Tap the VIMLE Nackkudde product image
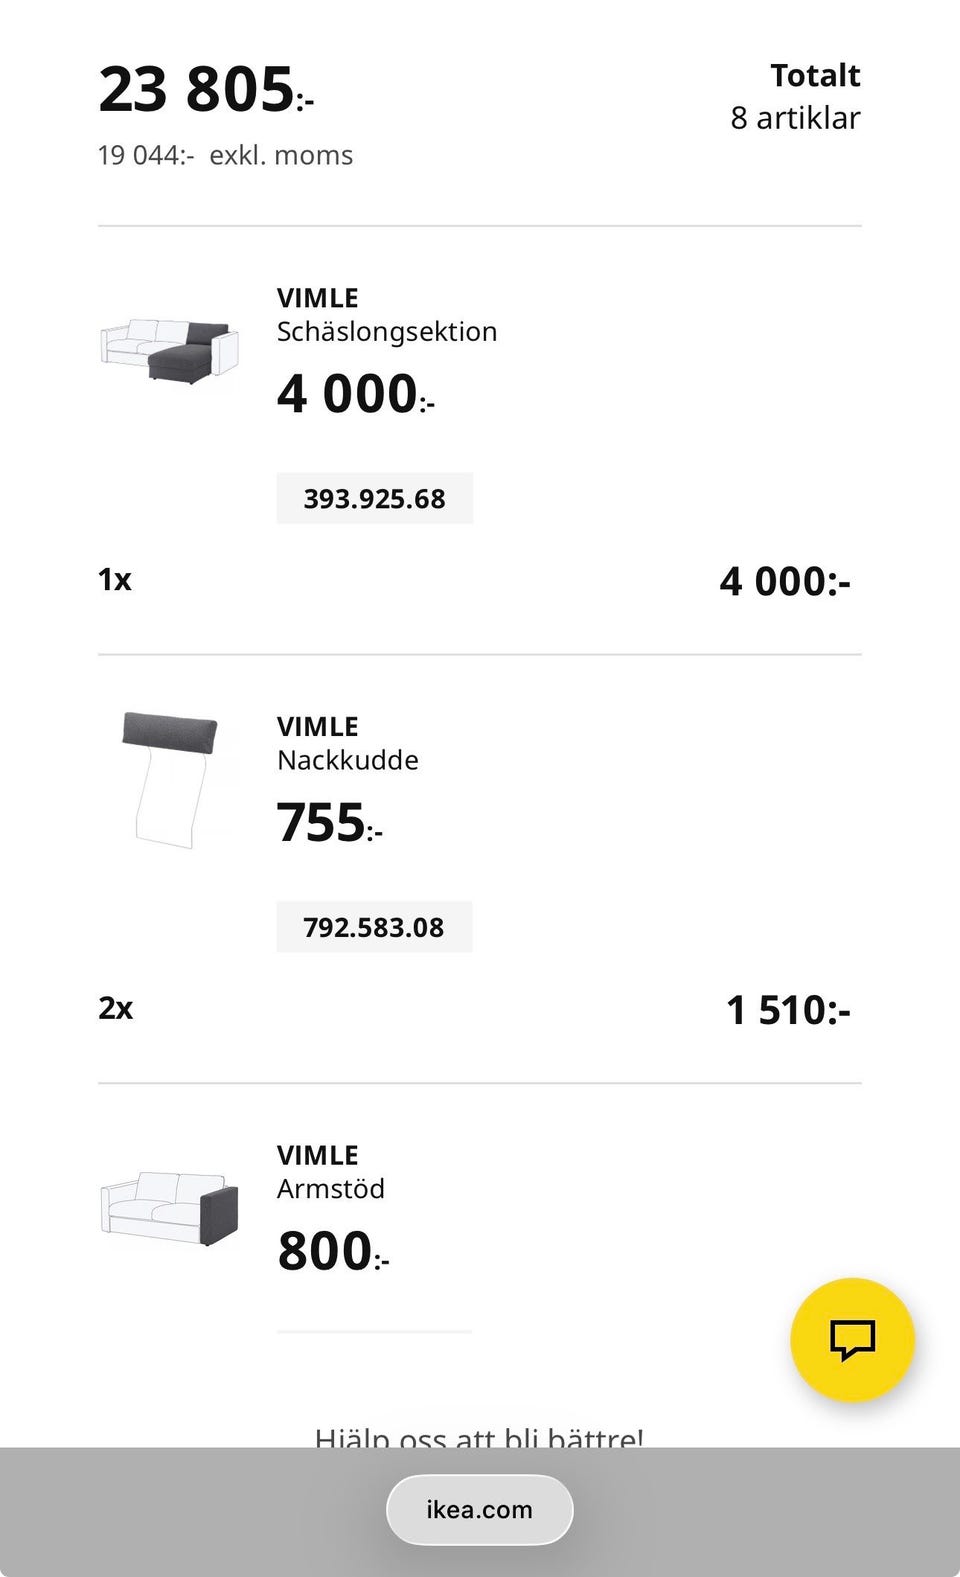Viewport: 960px width, 1577px height. [x=170, y=779]
